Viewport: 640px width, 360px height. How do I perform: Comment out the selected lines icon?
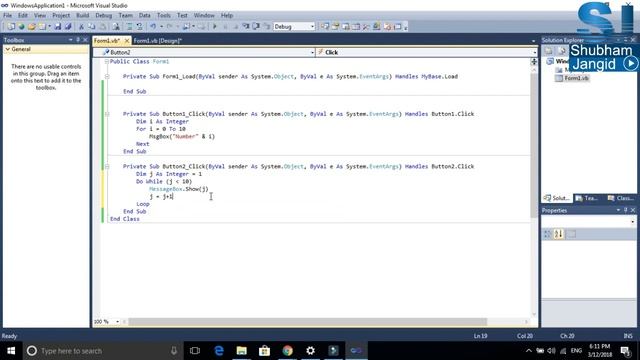(129, 27)
